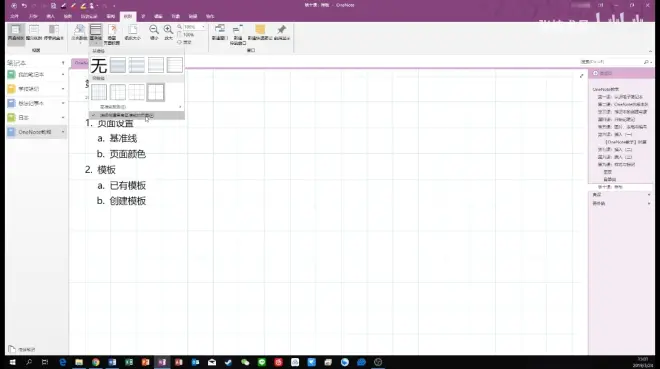Open the OneNote taskbar icon
660x369 pixels.
pos(162,362)
